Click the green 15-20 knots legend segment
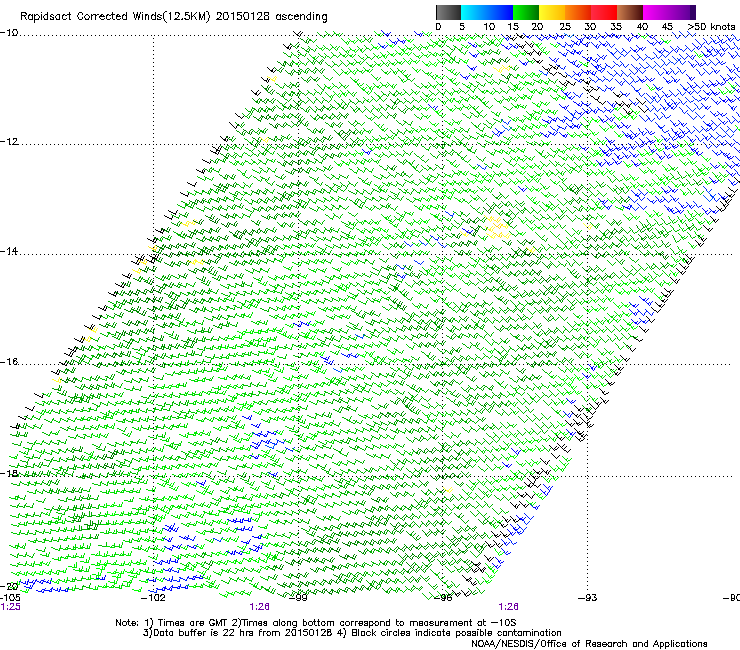Image resolution: width=740 pixels, height=650 pixels. click(x=526, y=12)
